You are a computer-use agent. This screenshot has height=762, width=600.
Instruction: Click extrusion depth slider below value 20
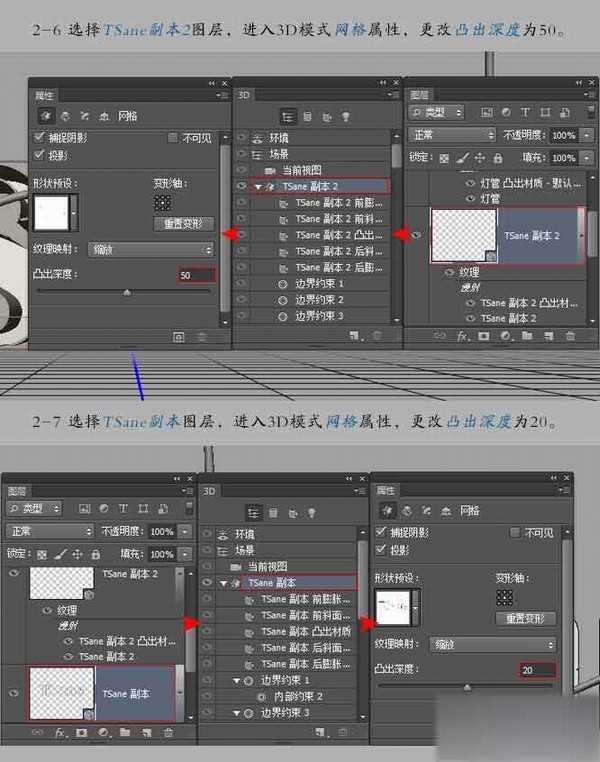[466, 687]
